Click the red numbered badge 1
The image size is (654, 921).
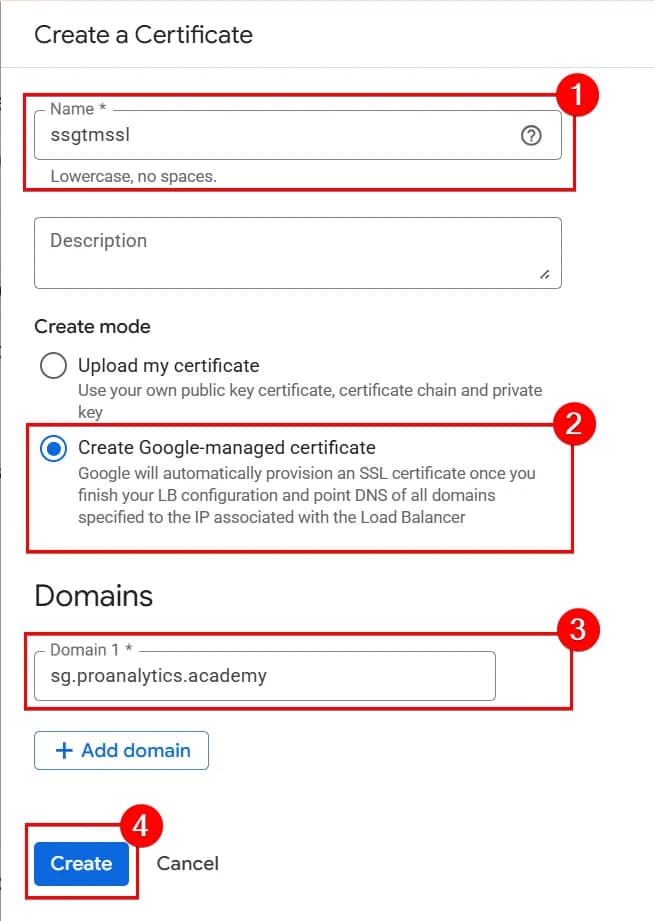click(x=577, y=95)
